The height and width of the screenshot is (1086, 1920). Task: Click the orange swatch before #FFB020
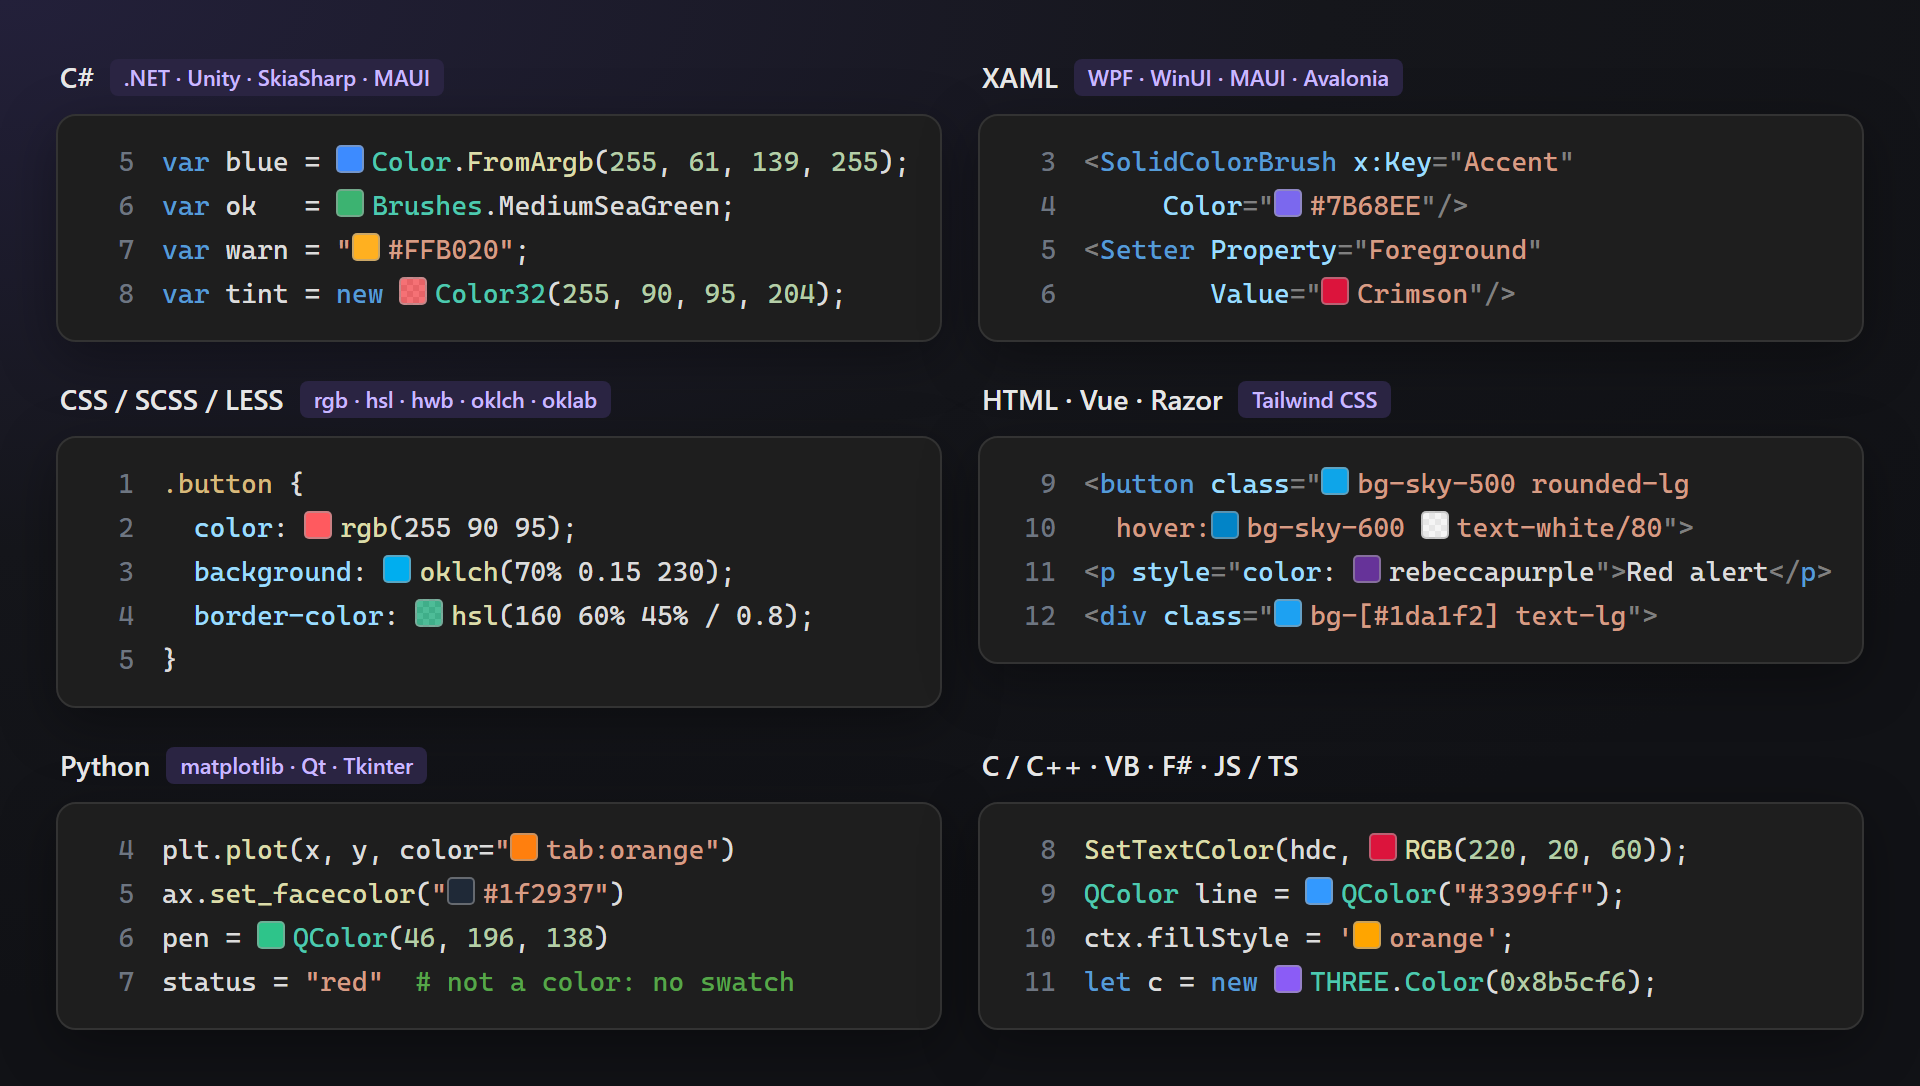pos(366,248)
